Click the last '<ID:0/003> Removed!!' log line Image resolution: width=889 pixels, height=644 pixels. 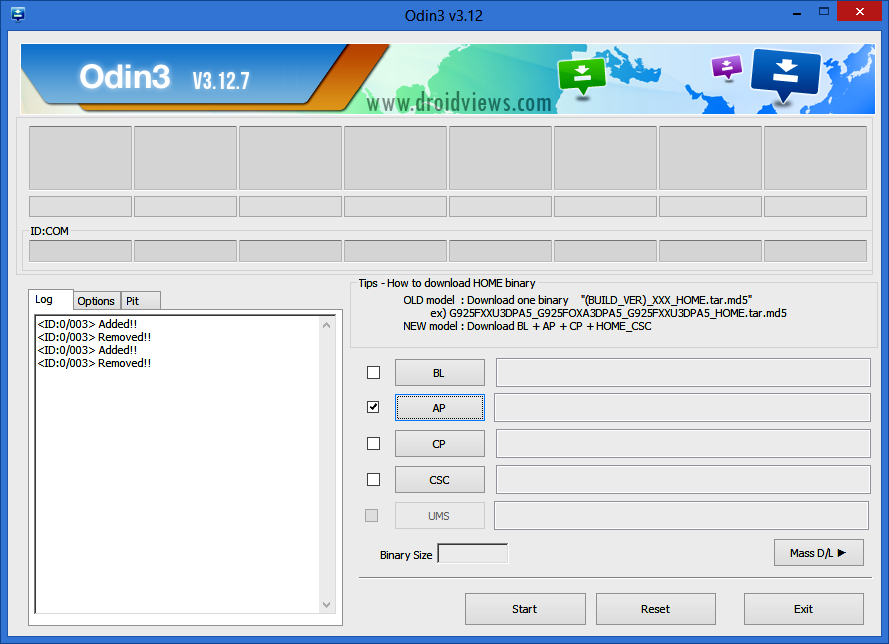click(x=94, y=363)
